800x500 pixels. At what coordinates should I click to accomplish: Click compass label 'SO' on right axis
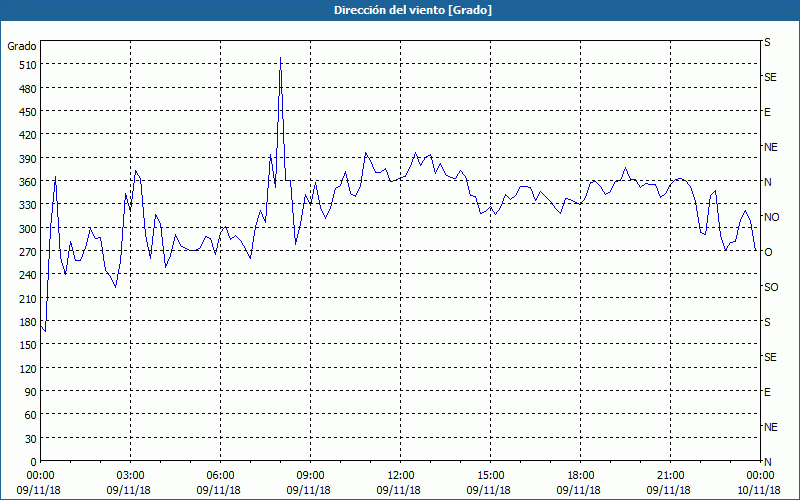(771, 287)
